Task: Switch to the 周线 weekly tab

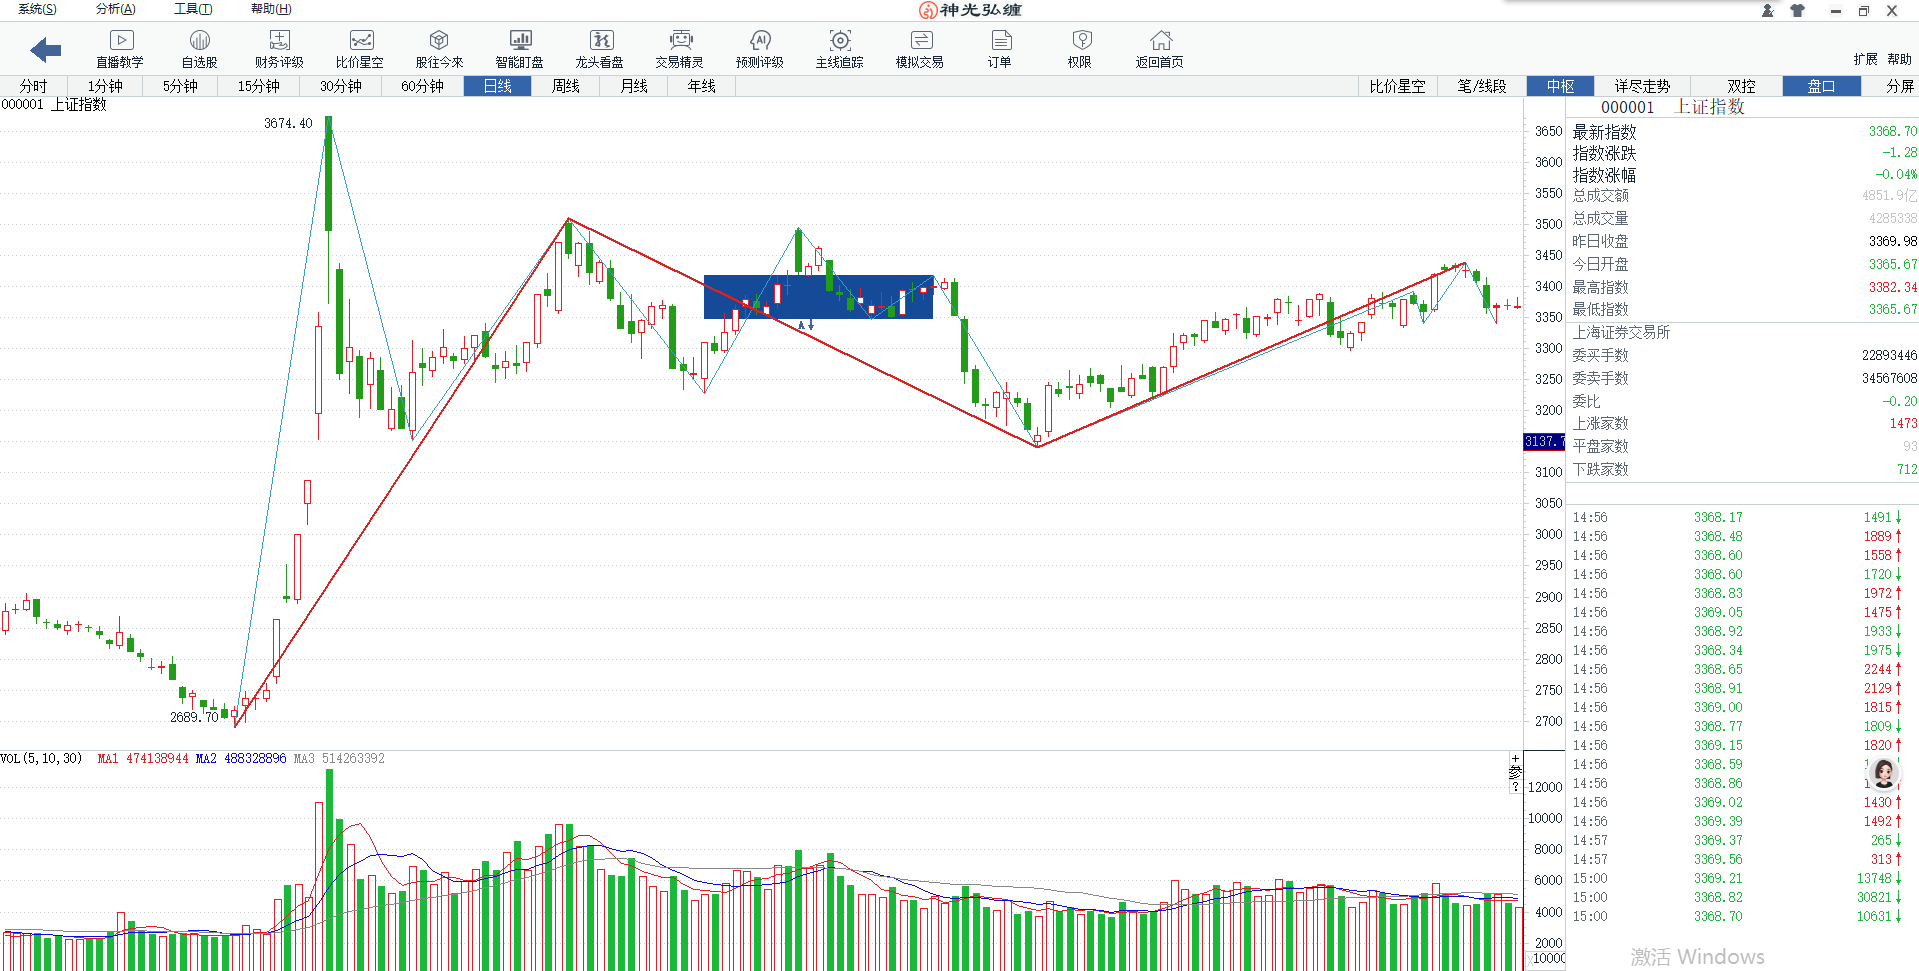Action: click(x=565, y=86)
